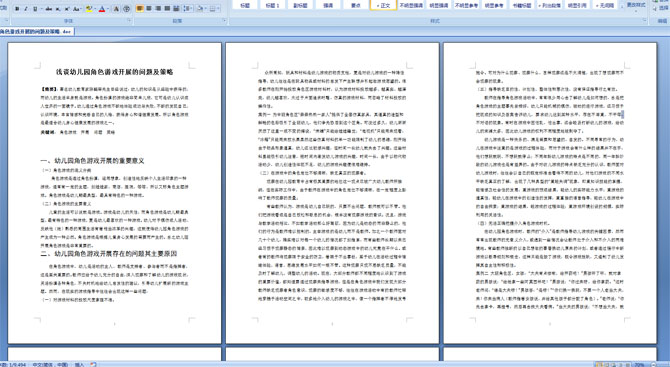Screen dimensions: 670x367
Task: Apply subscript formatting
Action: coord(58,9)
